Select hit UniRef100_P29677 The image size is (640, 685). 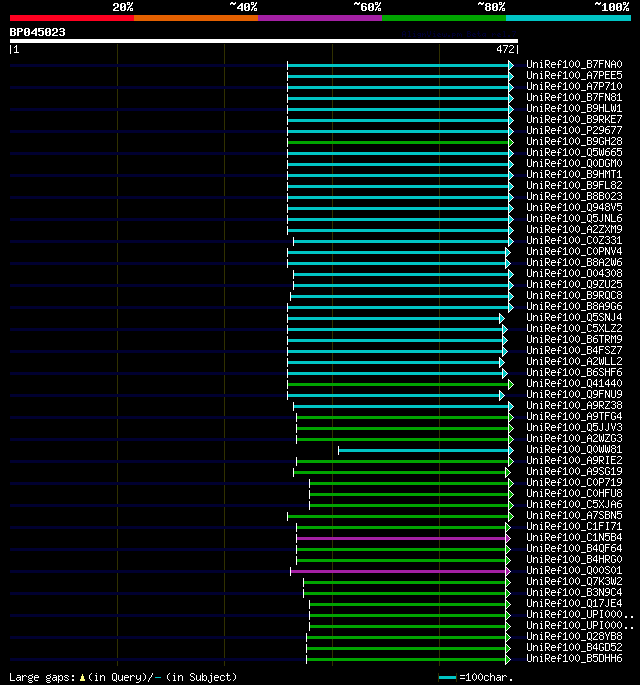click(x=574, y=131)
